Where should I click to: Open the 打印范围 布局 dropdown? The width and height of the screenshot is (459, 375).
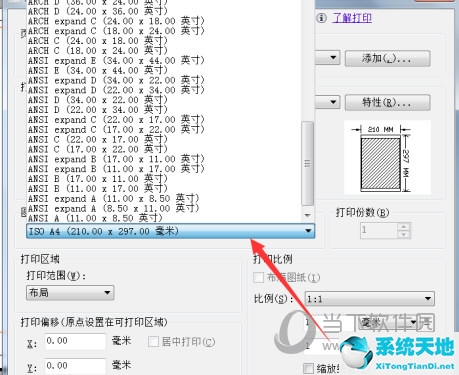tap(70, 293)
